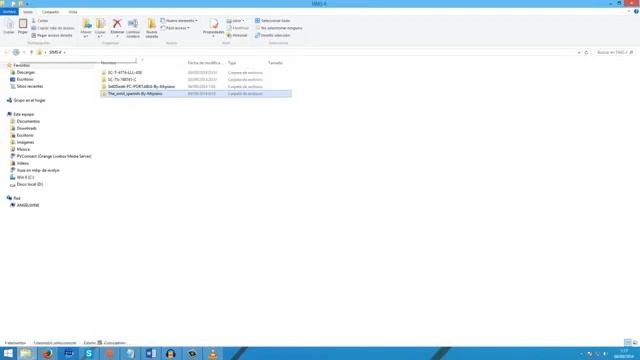Click No seleccionar ninguno

pos(279,28)
